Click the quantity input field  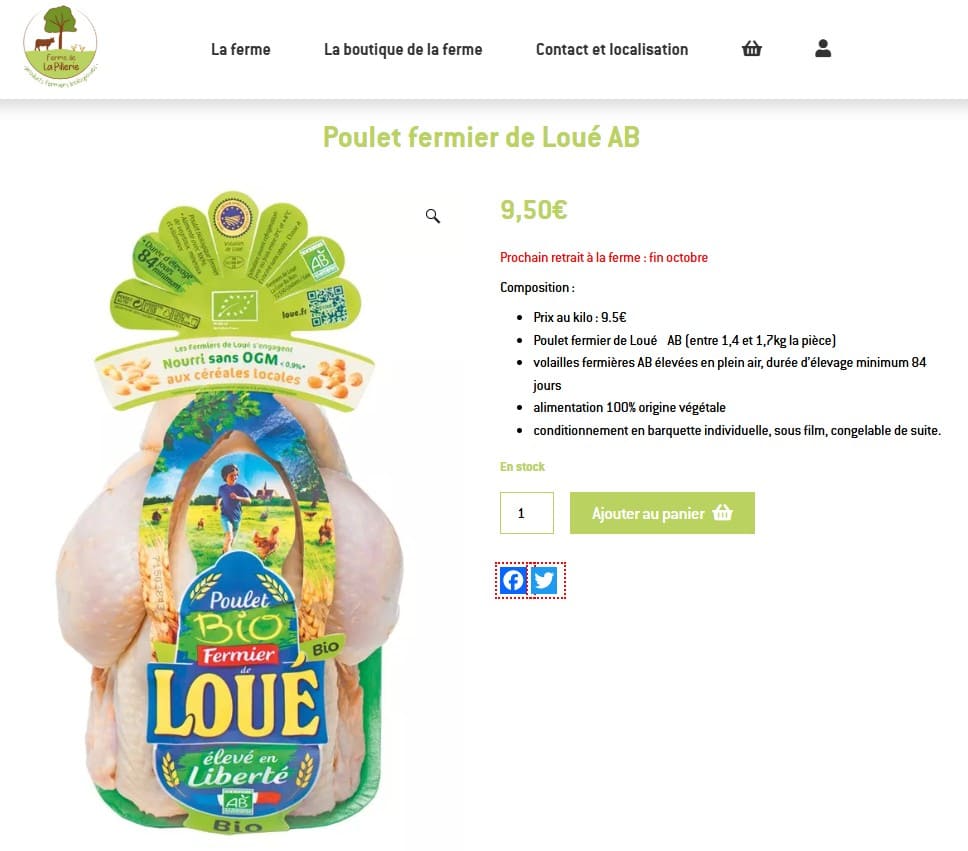(527, 513)
